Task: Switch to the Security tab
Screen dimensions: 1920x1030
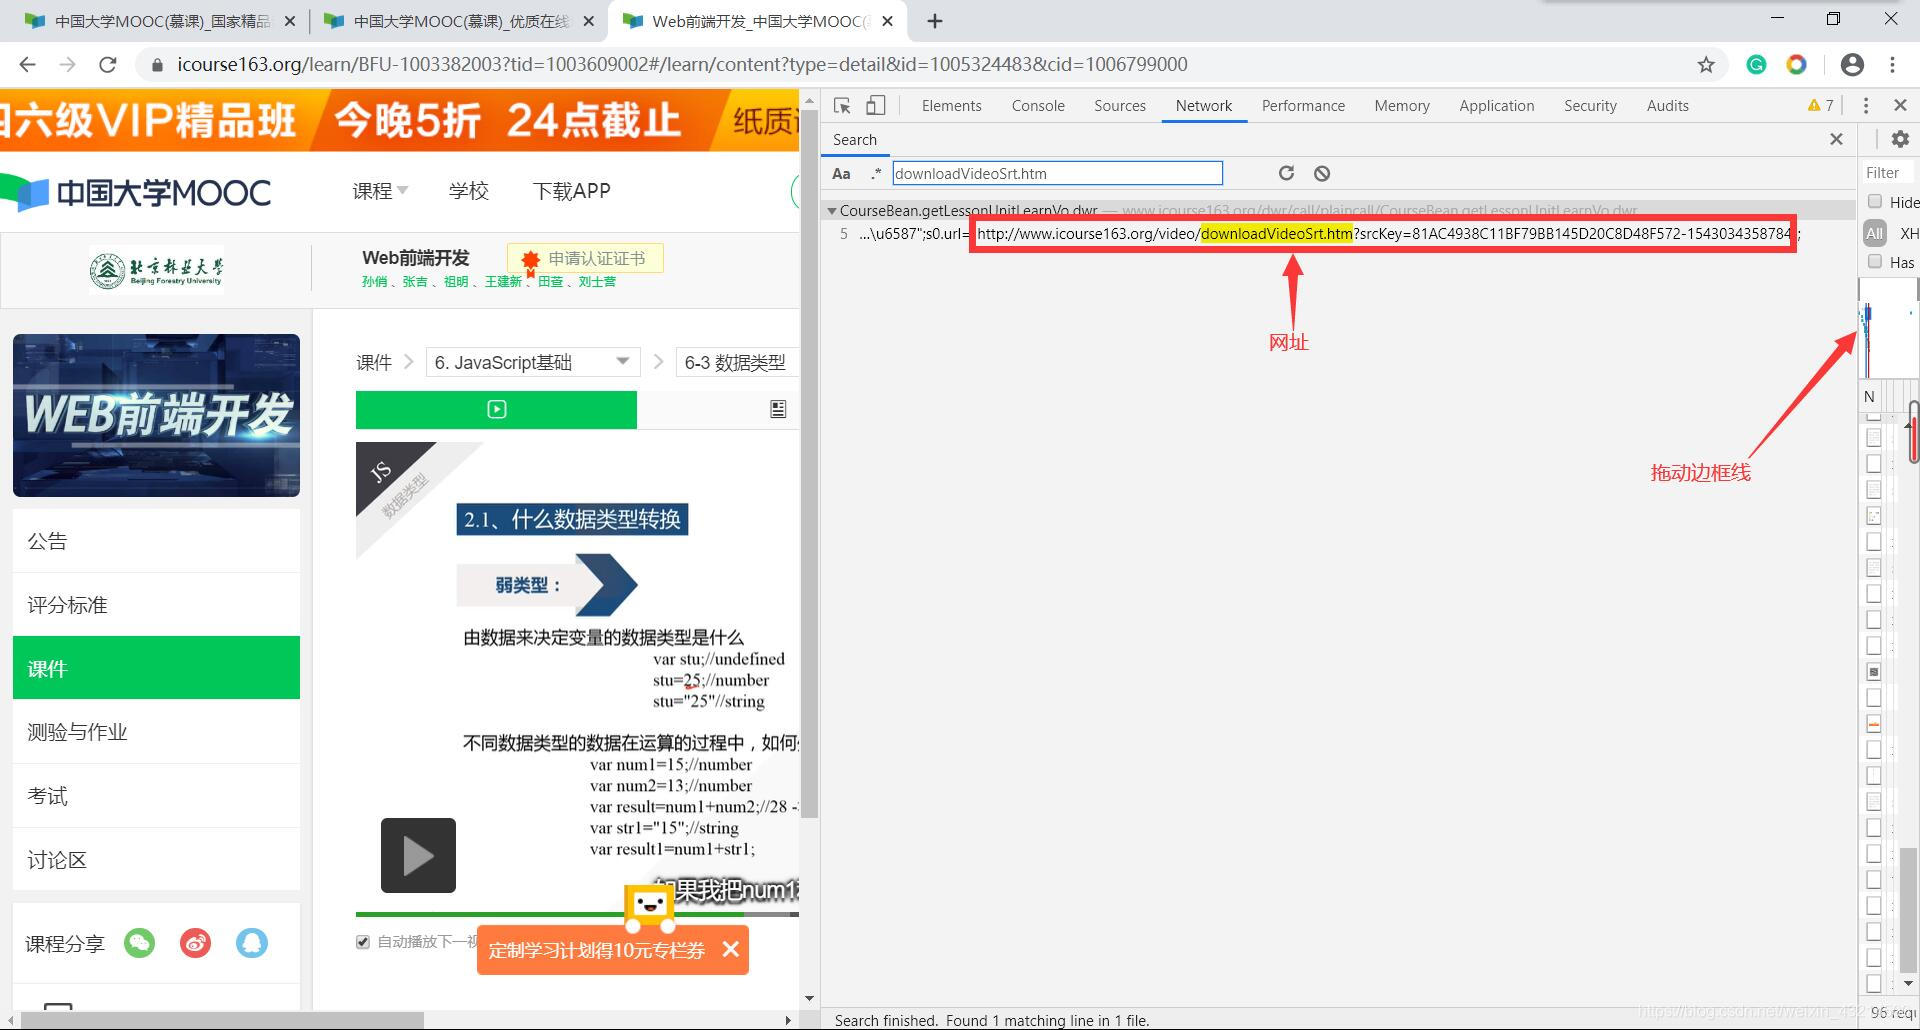Action: pos(1590,105)
